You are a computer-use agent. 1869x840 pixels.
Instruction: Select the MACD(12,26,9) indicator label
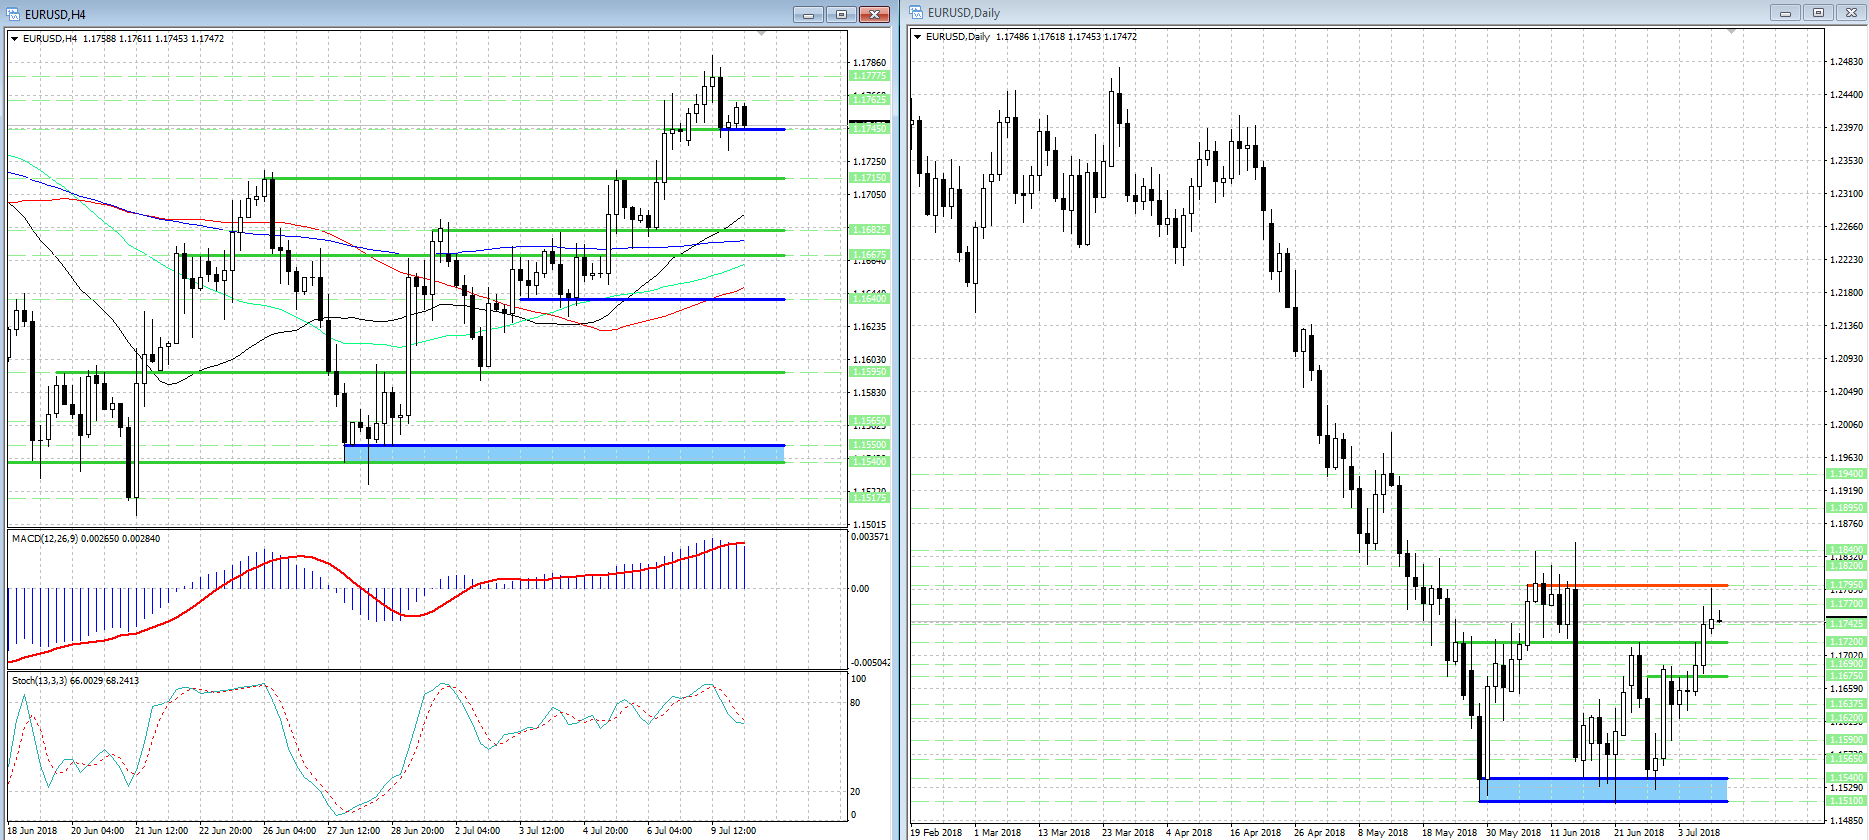click(86, 539)
